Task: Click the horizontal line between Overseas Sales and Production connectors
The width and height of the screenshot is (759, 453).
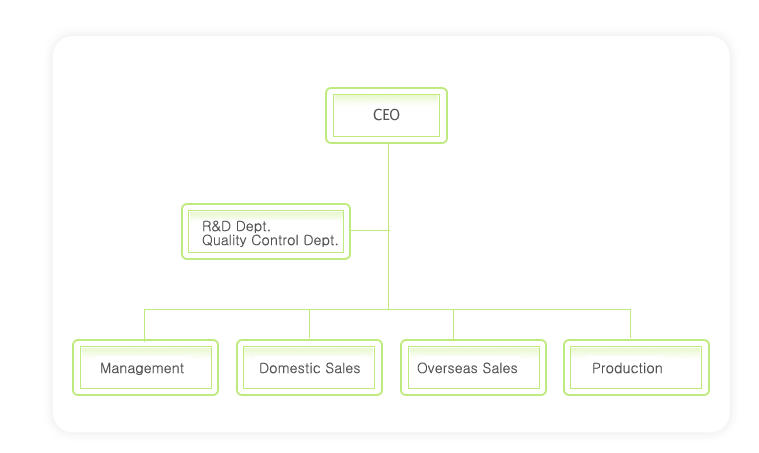Action: click(541, 309)
